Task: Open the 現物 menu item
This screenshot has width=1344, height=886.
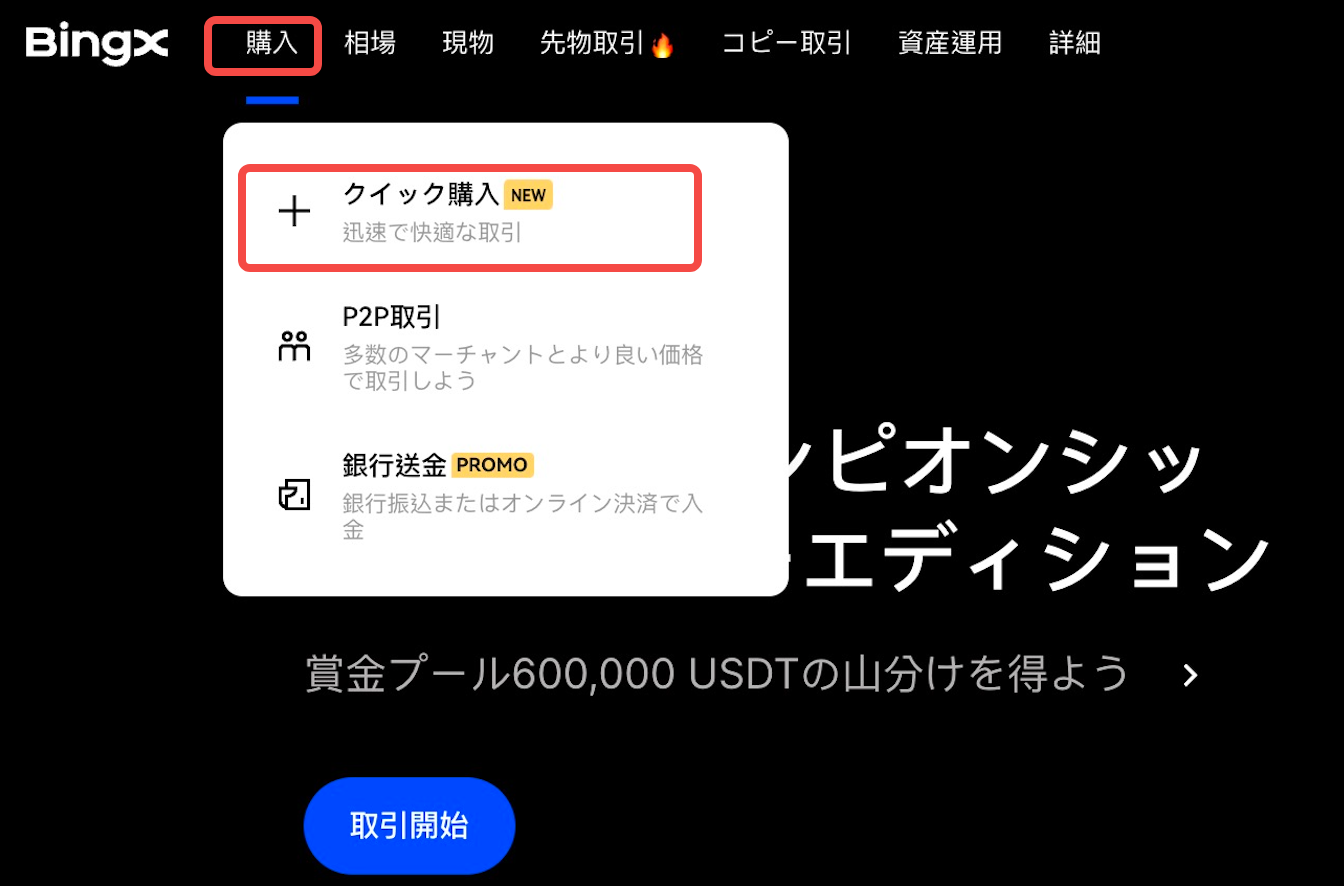Action: coord(468,43)
